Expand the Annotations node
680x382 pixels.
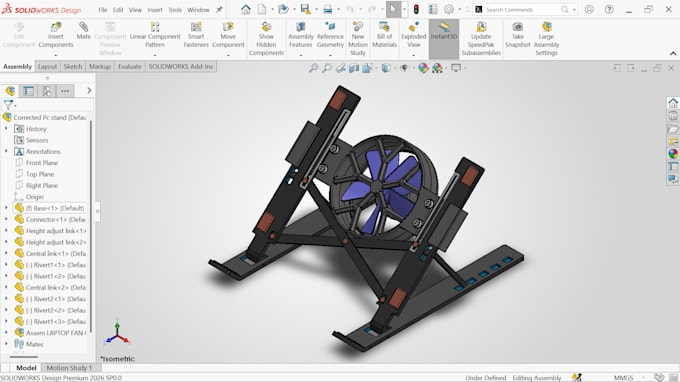(x=6, y=151)
